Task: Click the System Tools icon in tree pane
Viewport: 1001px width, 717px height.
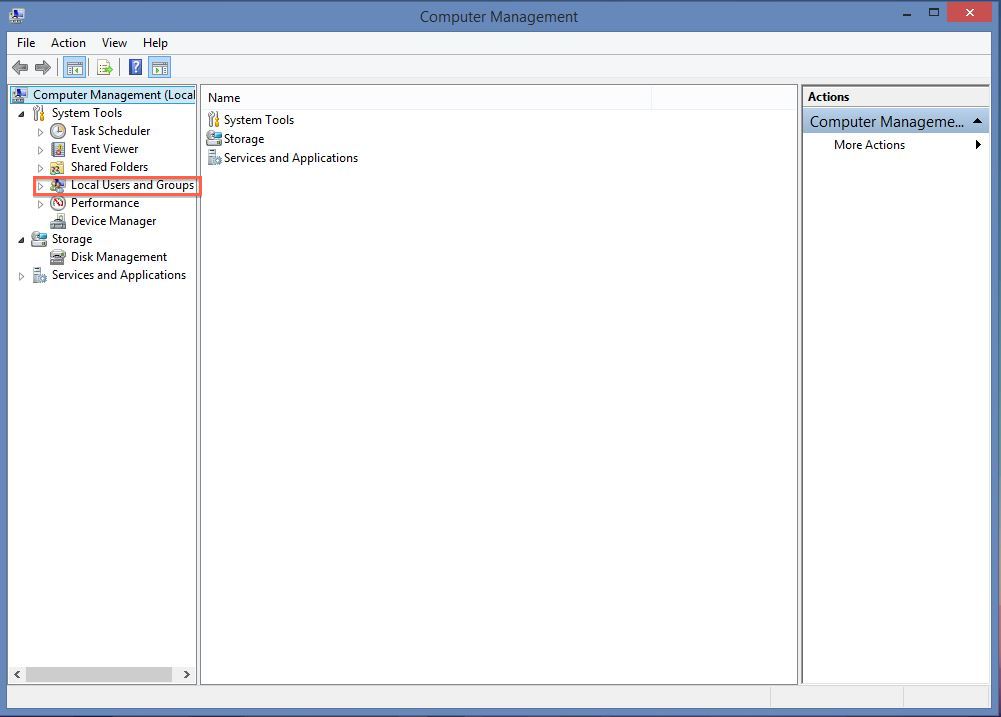Action: tap(39, 113)
